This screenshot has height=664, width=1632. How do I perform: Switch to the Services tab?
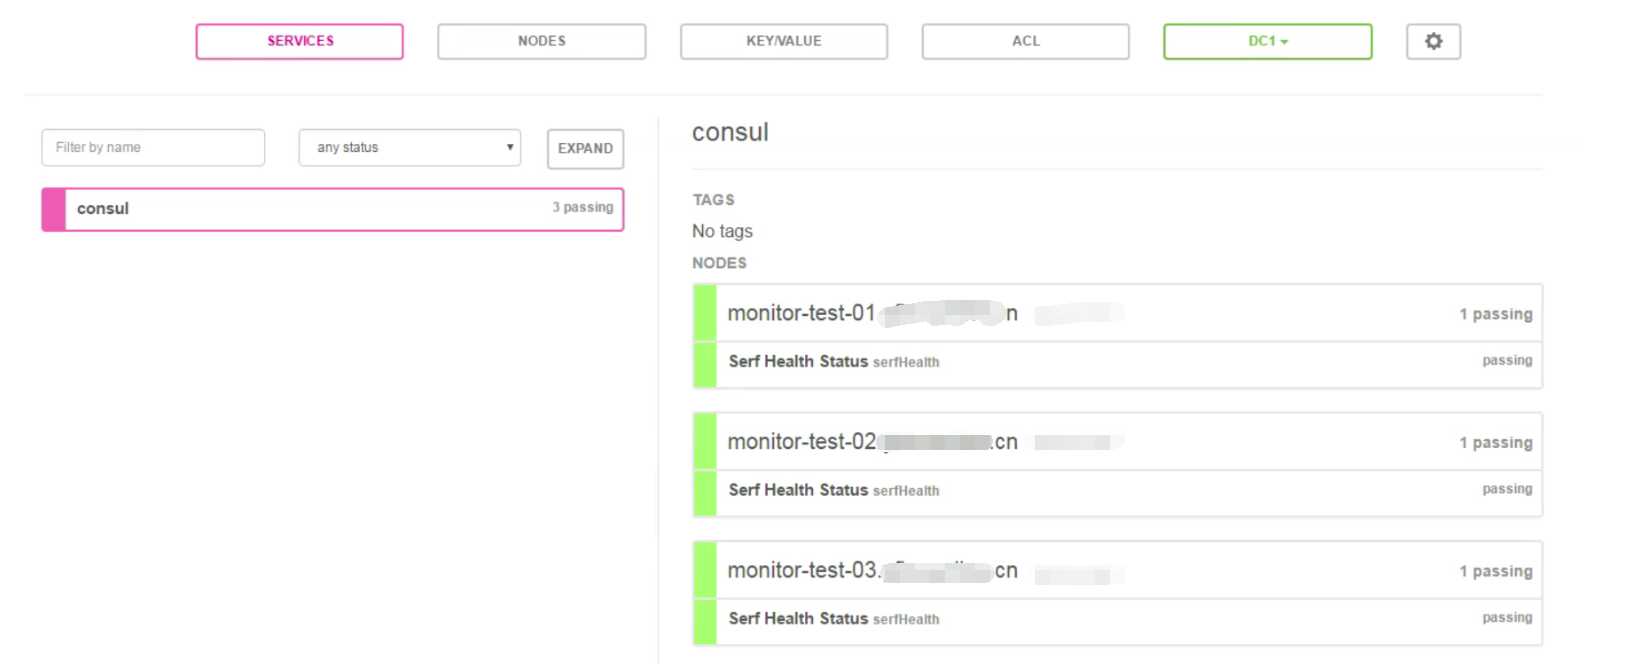[300, 42]
